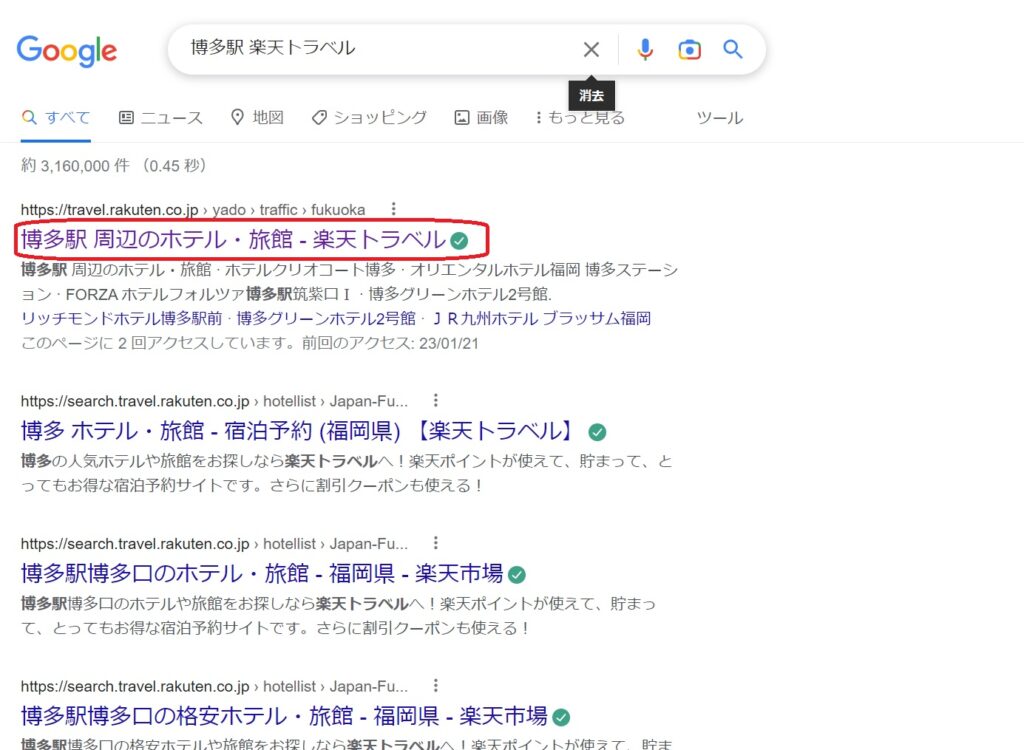This screenshot has height=750, width=1024.
Task: Click the verified badge beside 博多駅 周辺のホテル・旅館 title
Action: (x=459, y=241)
